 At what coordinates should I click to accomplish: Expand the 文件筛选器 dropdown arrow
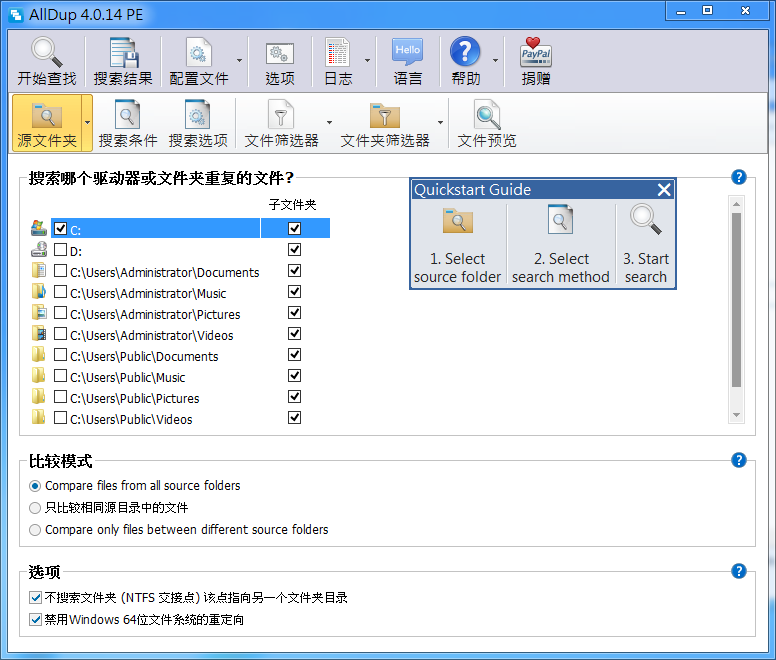coord(329,122)
